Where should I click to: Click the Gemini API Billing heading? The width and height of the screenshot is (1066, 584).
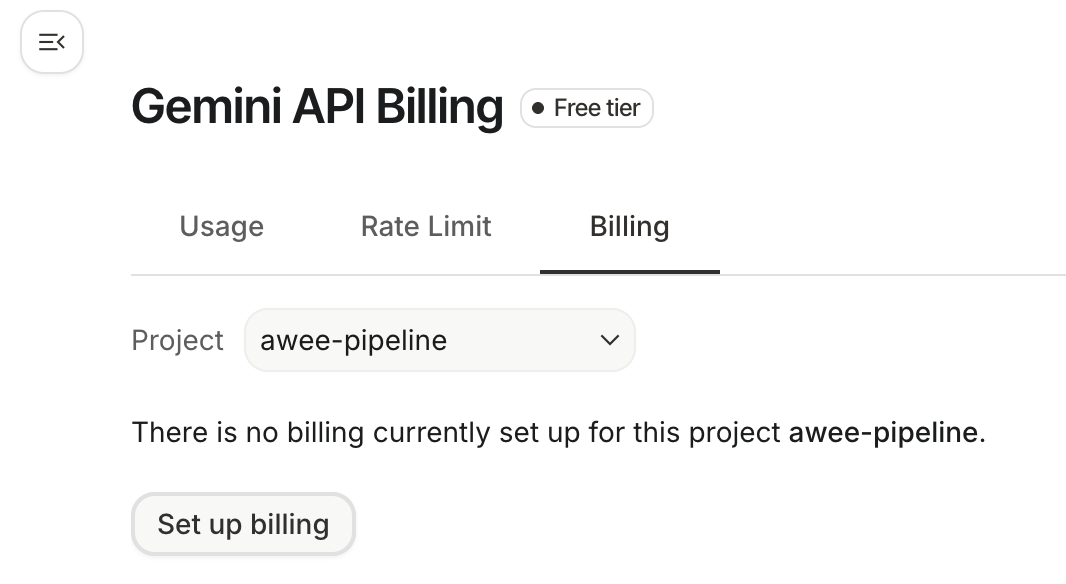pos(317,107)
